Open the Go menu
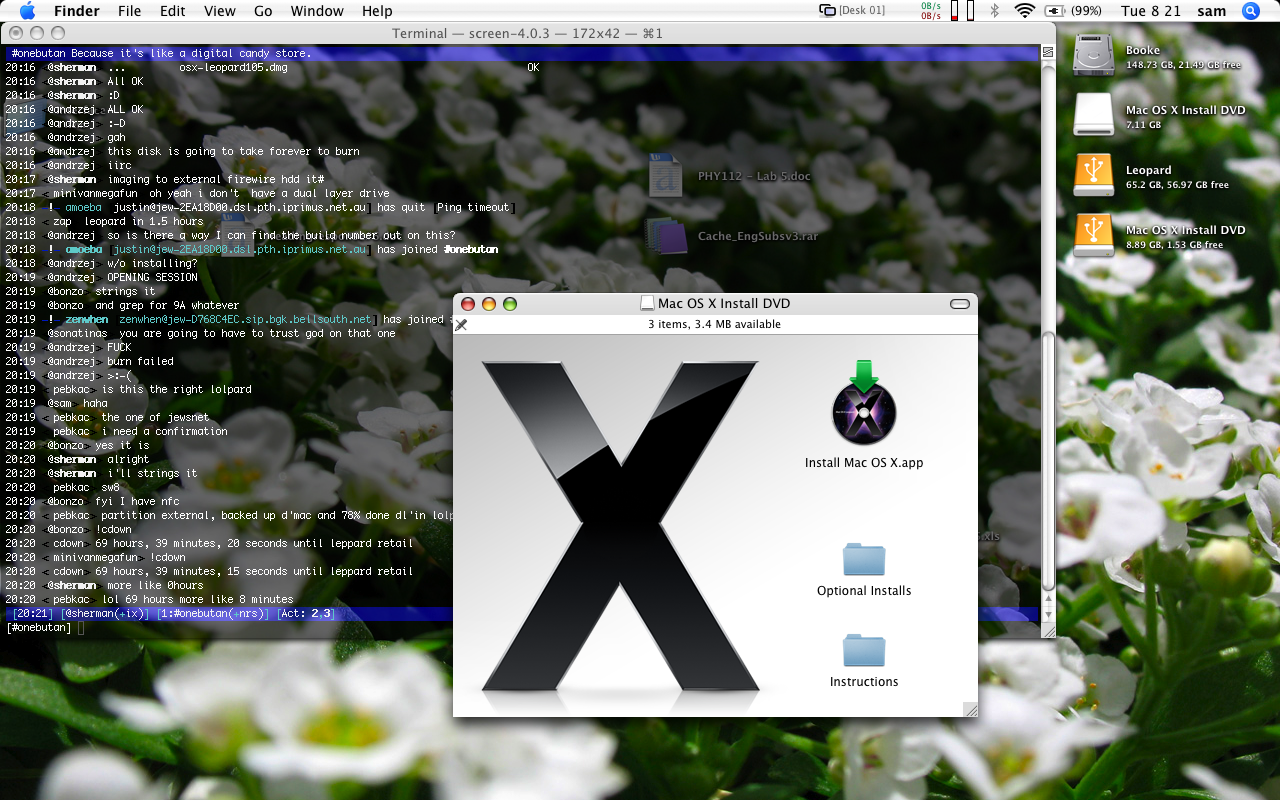1280x800 pixels. 263,11
